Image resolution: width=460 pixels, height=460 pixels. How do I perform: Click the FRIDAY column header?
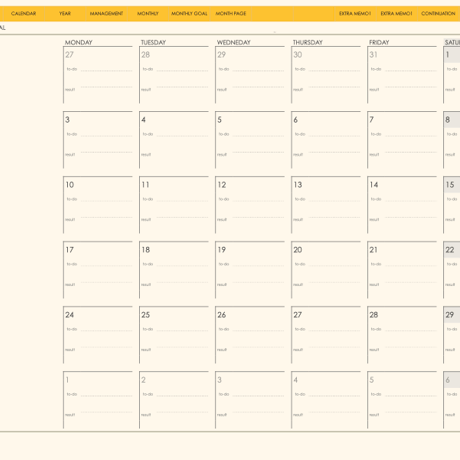(379, 42)
